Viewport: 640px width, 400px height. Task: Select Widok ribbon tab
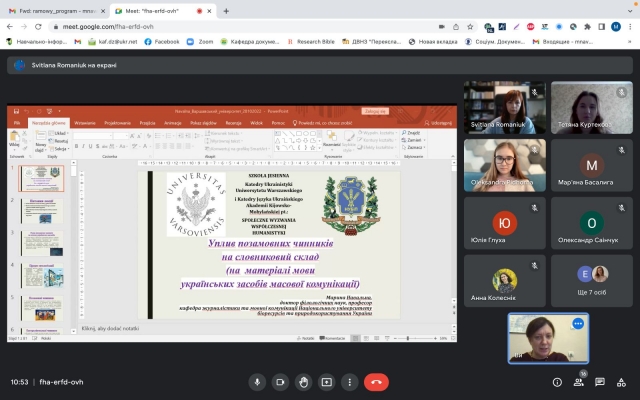257,123
